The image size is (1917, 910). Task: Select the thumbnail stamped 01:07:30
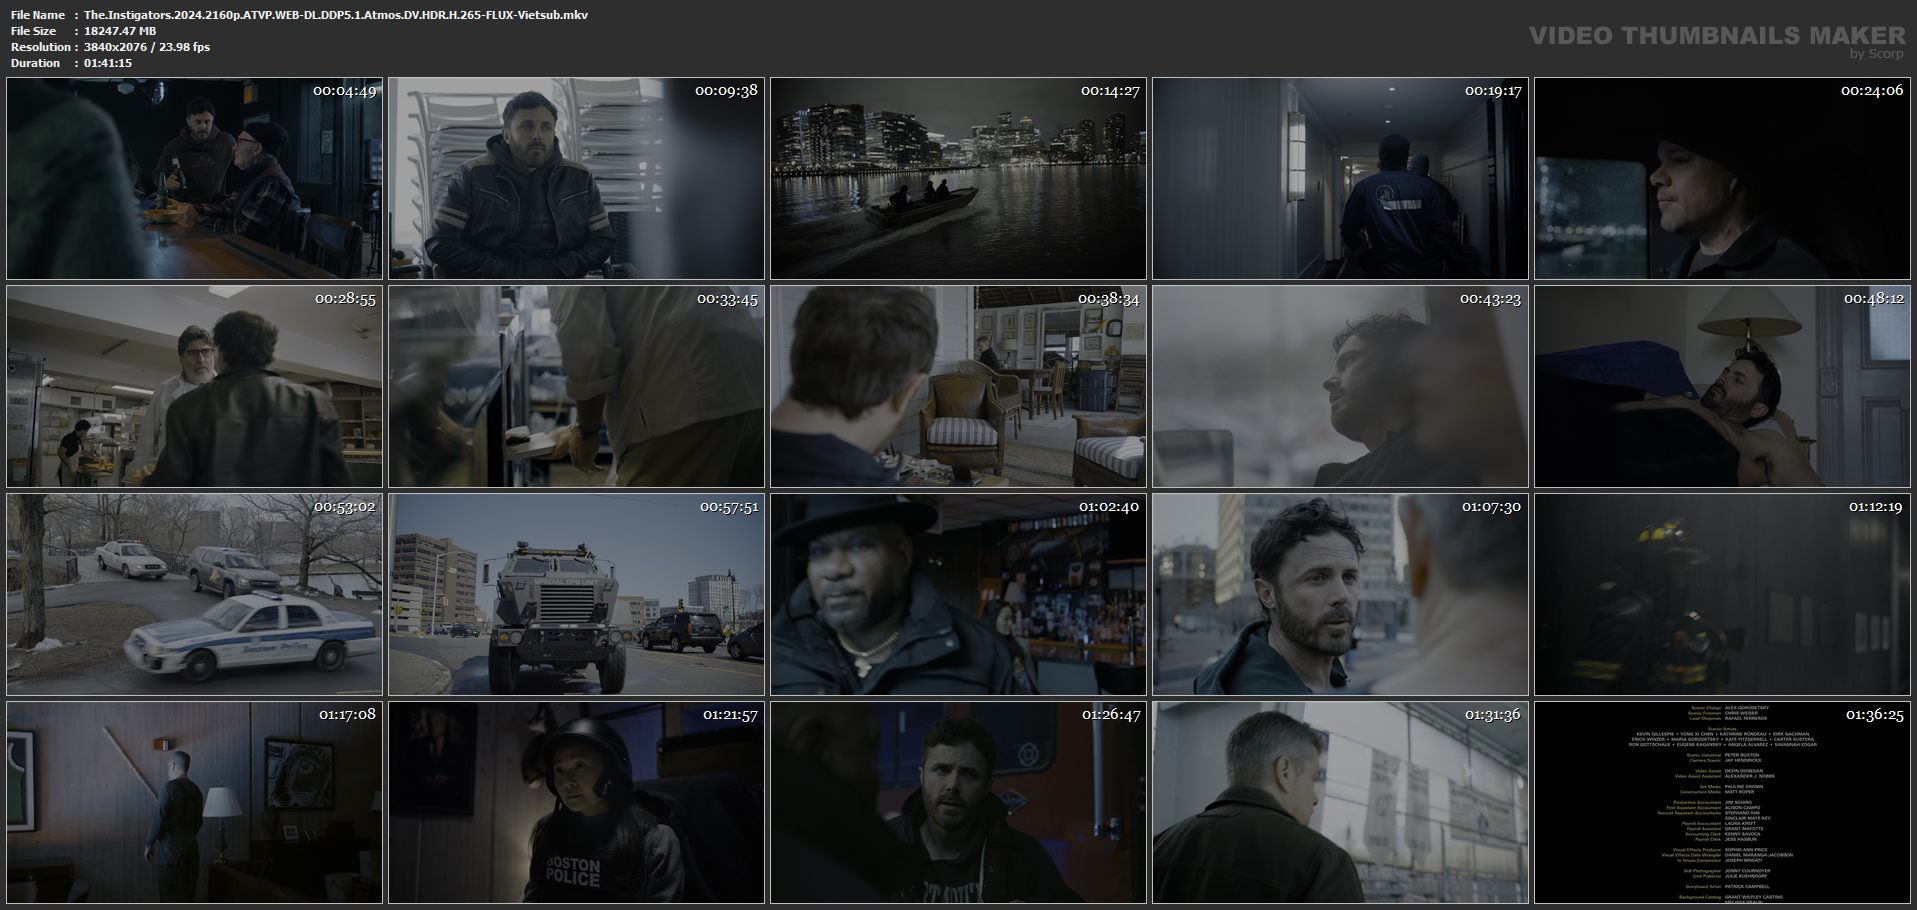point(1340,594)
